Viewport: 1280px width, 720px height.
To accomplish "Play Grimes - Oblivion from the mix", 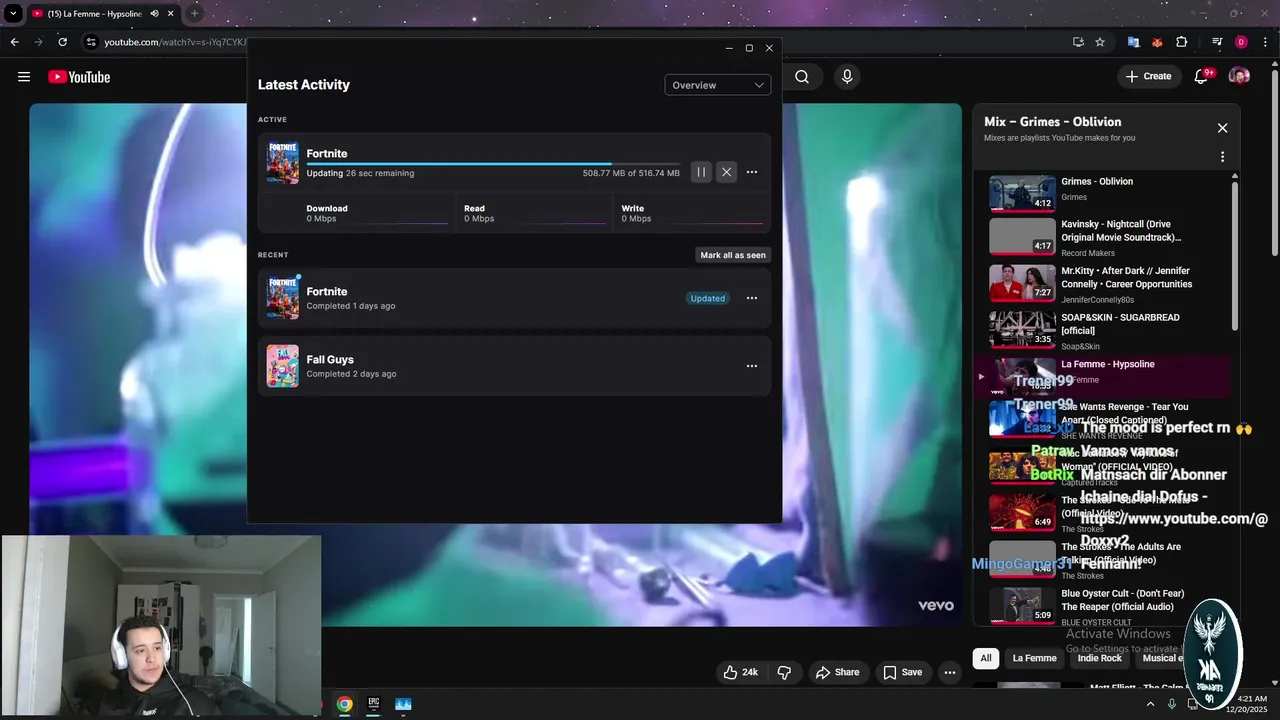I will [x=1107, y=193].
